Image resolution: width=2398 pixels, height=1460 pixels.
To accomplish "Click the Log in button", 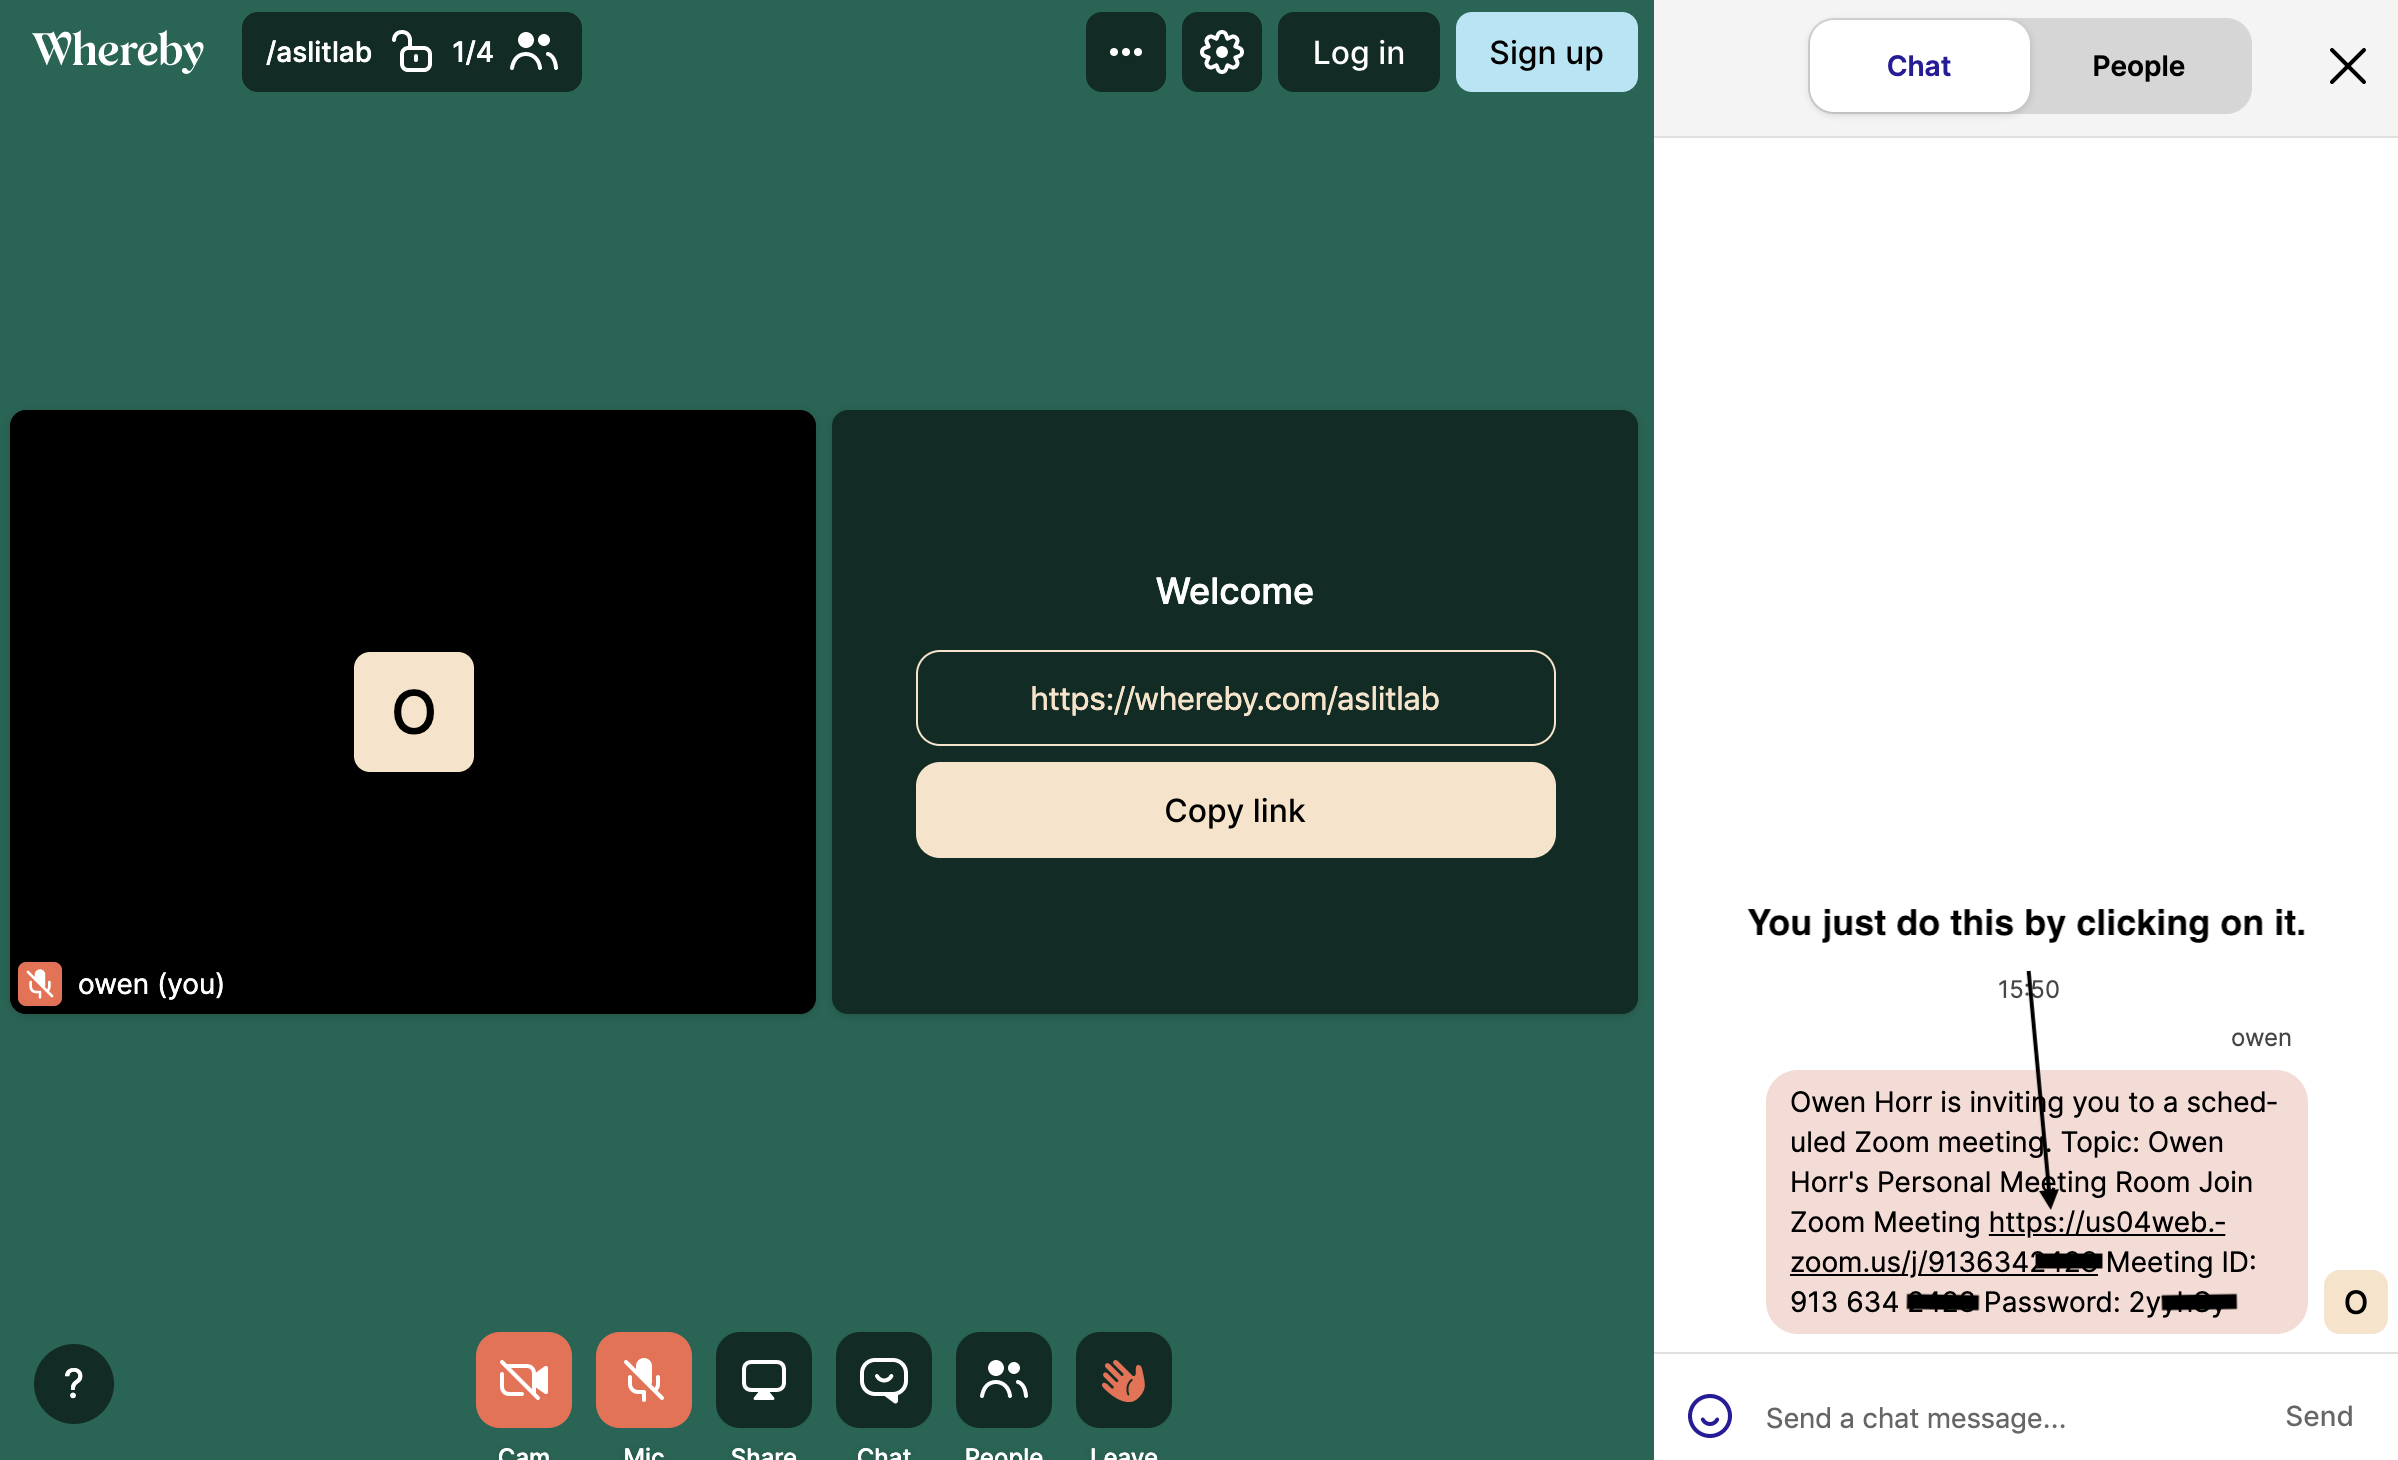I will click(1358, 52).
